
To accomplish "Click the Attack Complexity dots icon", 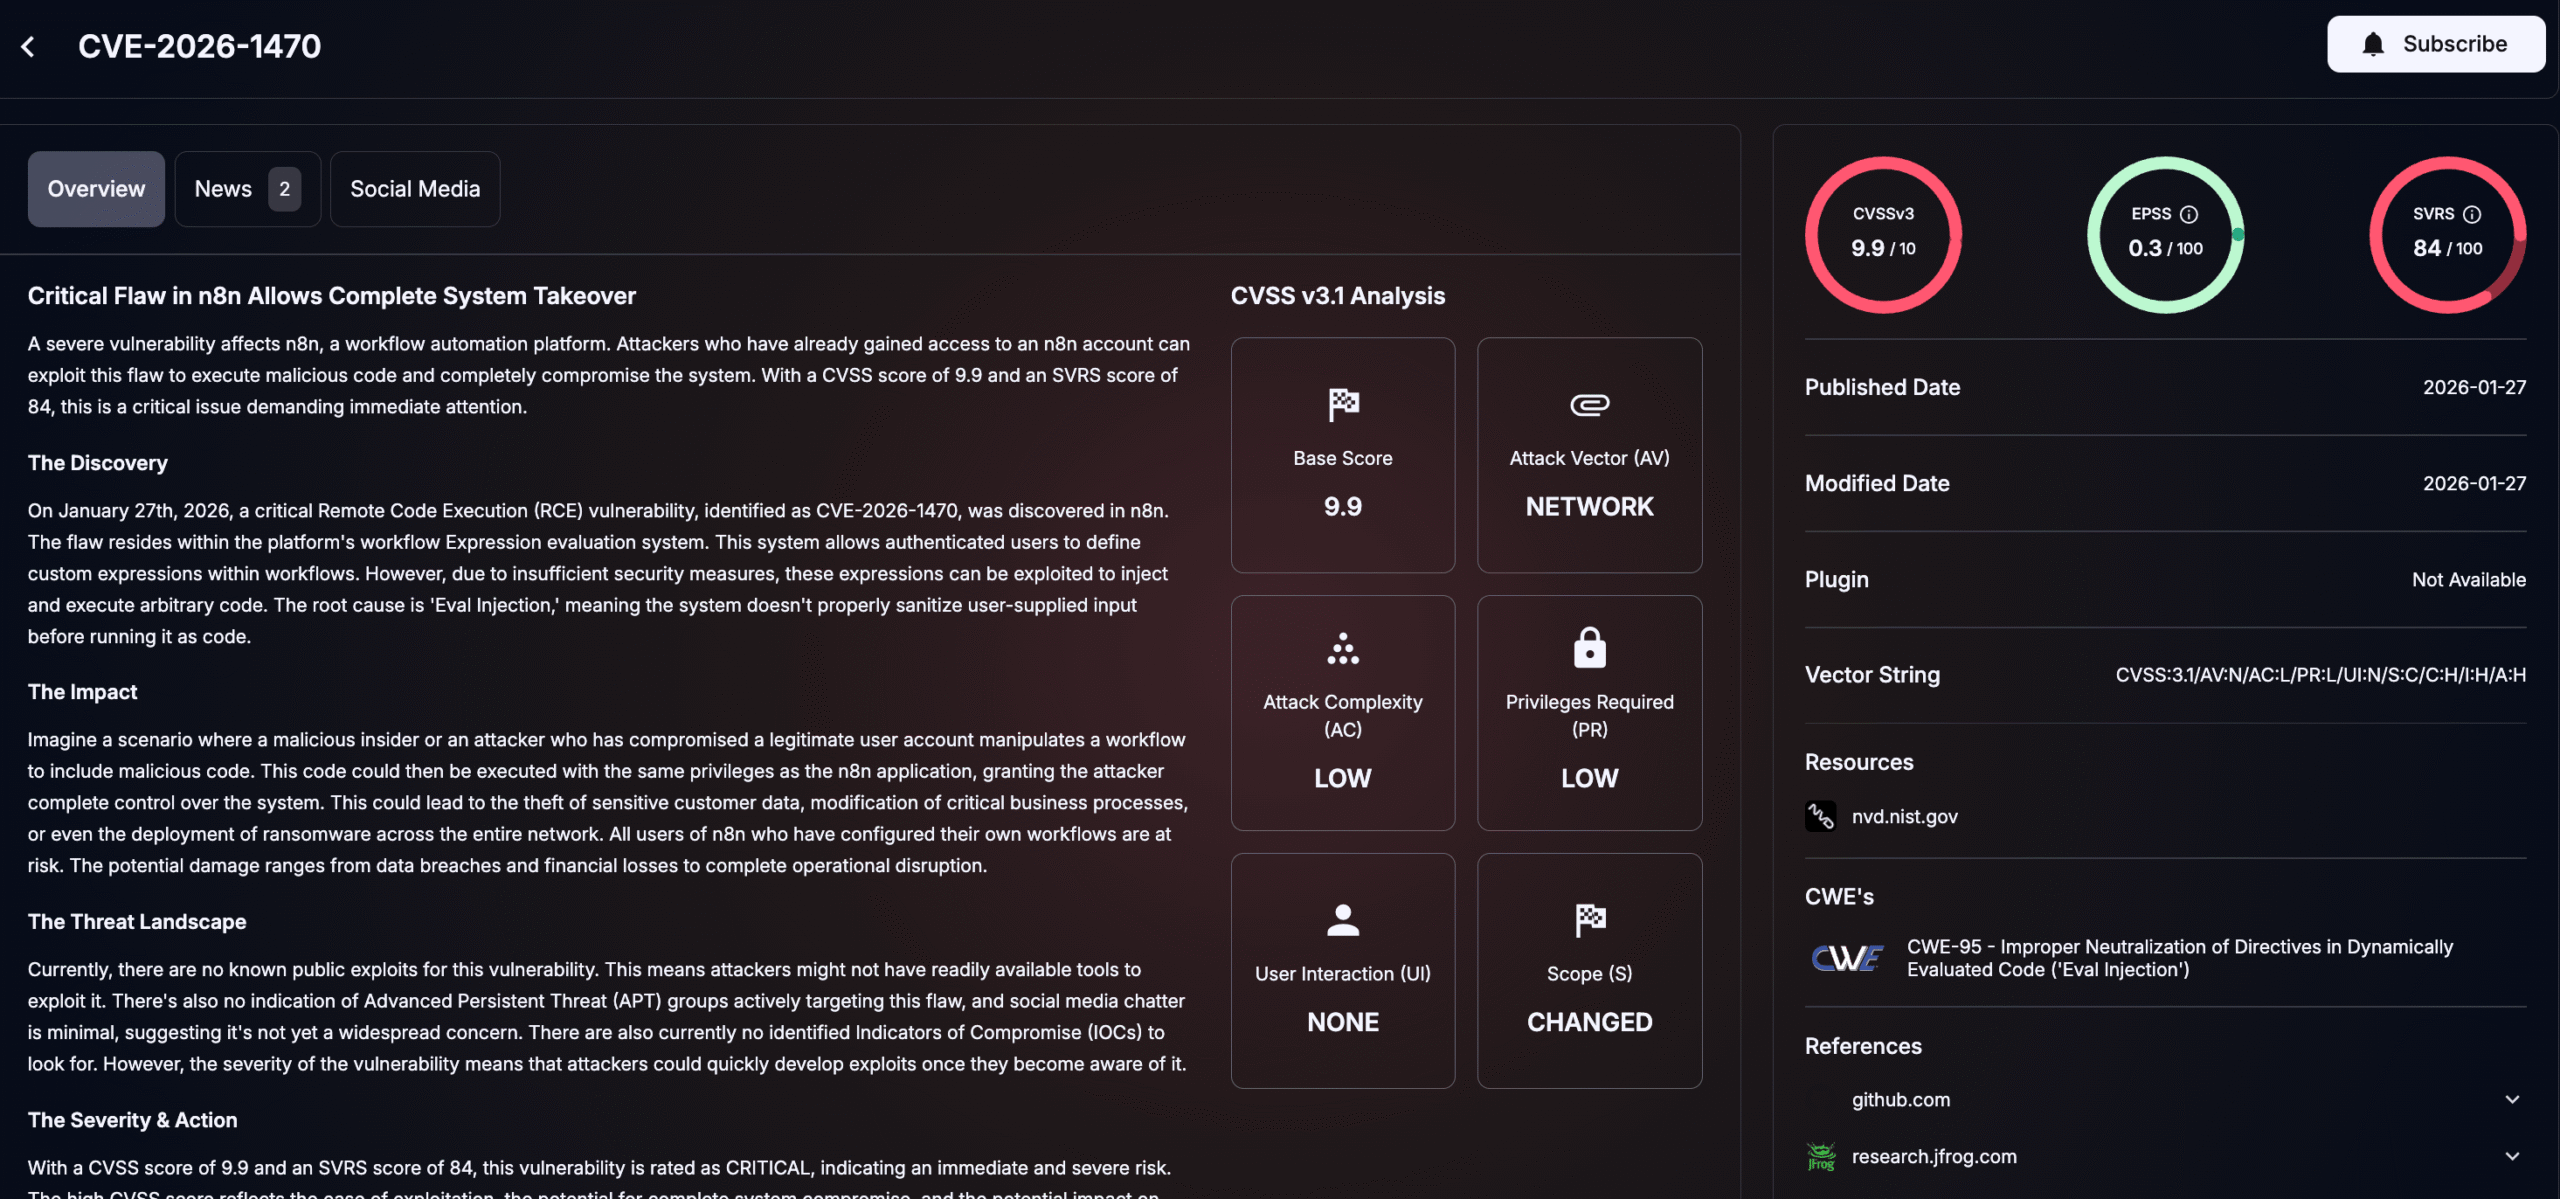I will [x=1343, y=648].
